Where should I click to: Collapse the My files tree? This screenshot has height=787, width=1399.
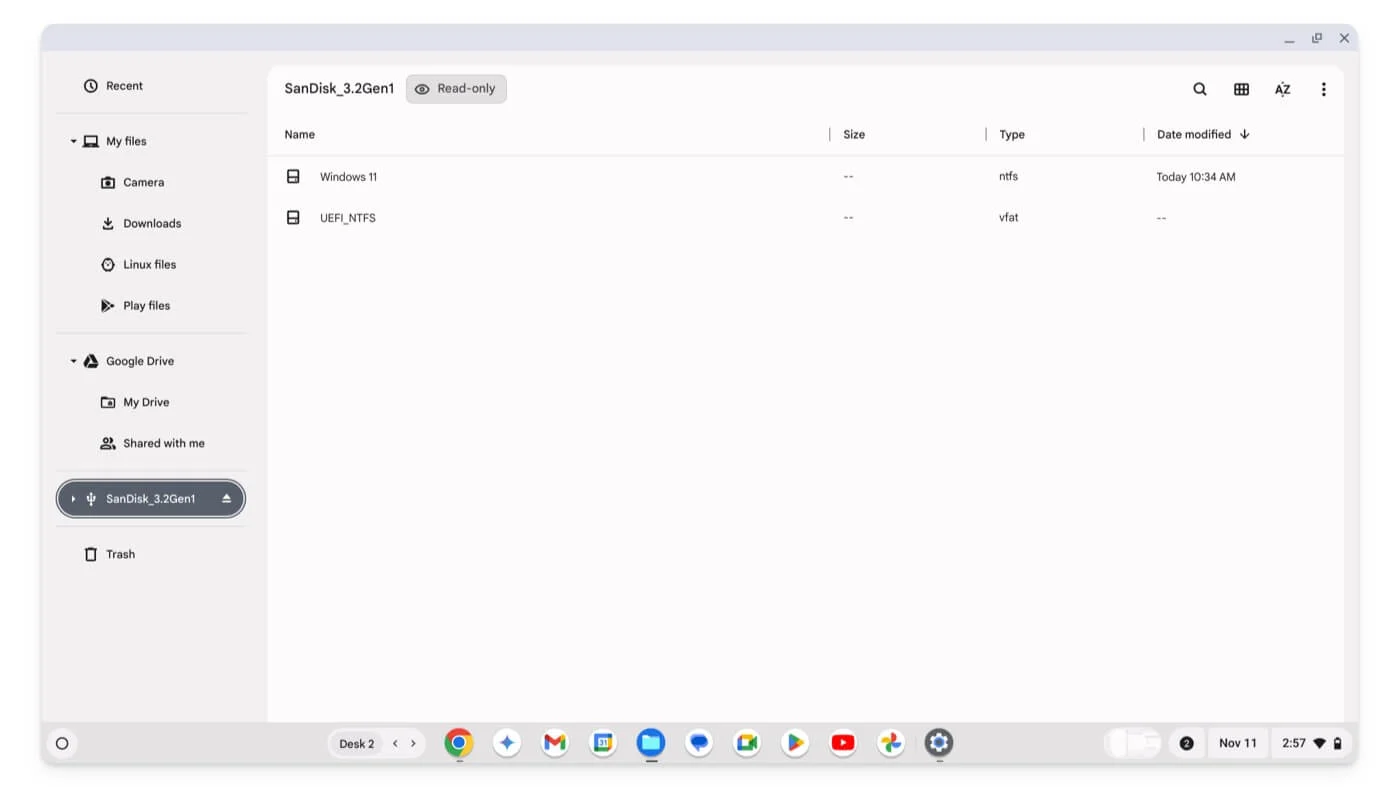[x=73, y=142]
